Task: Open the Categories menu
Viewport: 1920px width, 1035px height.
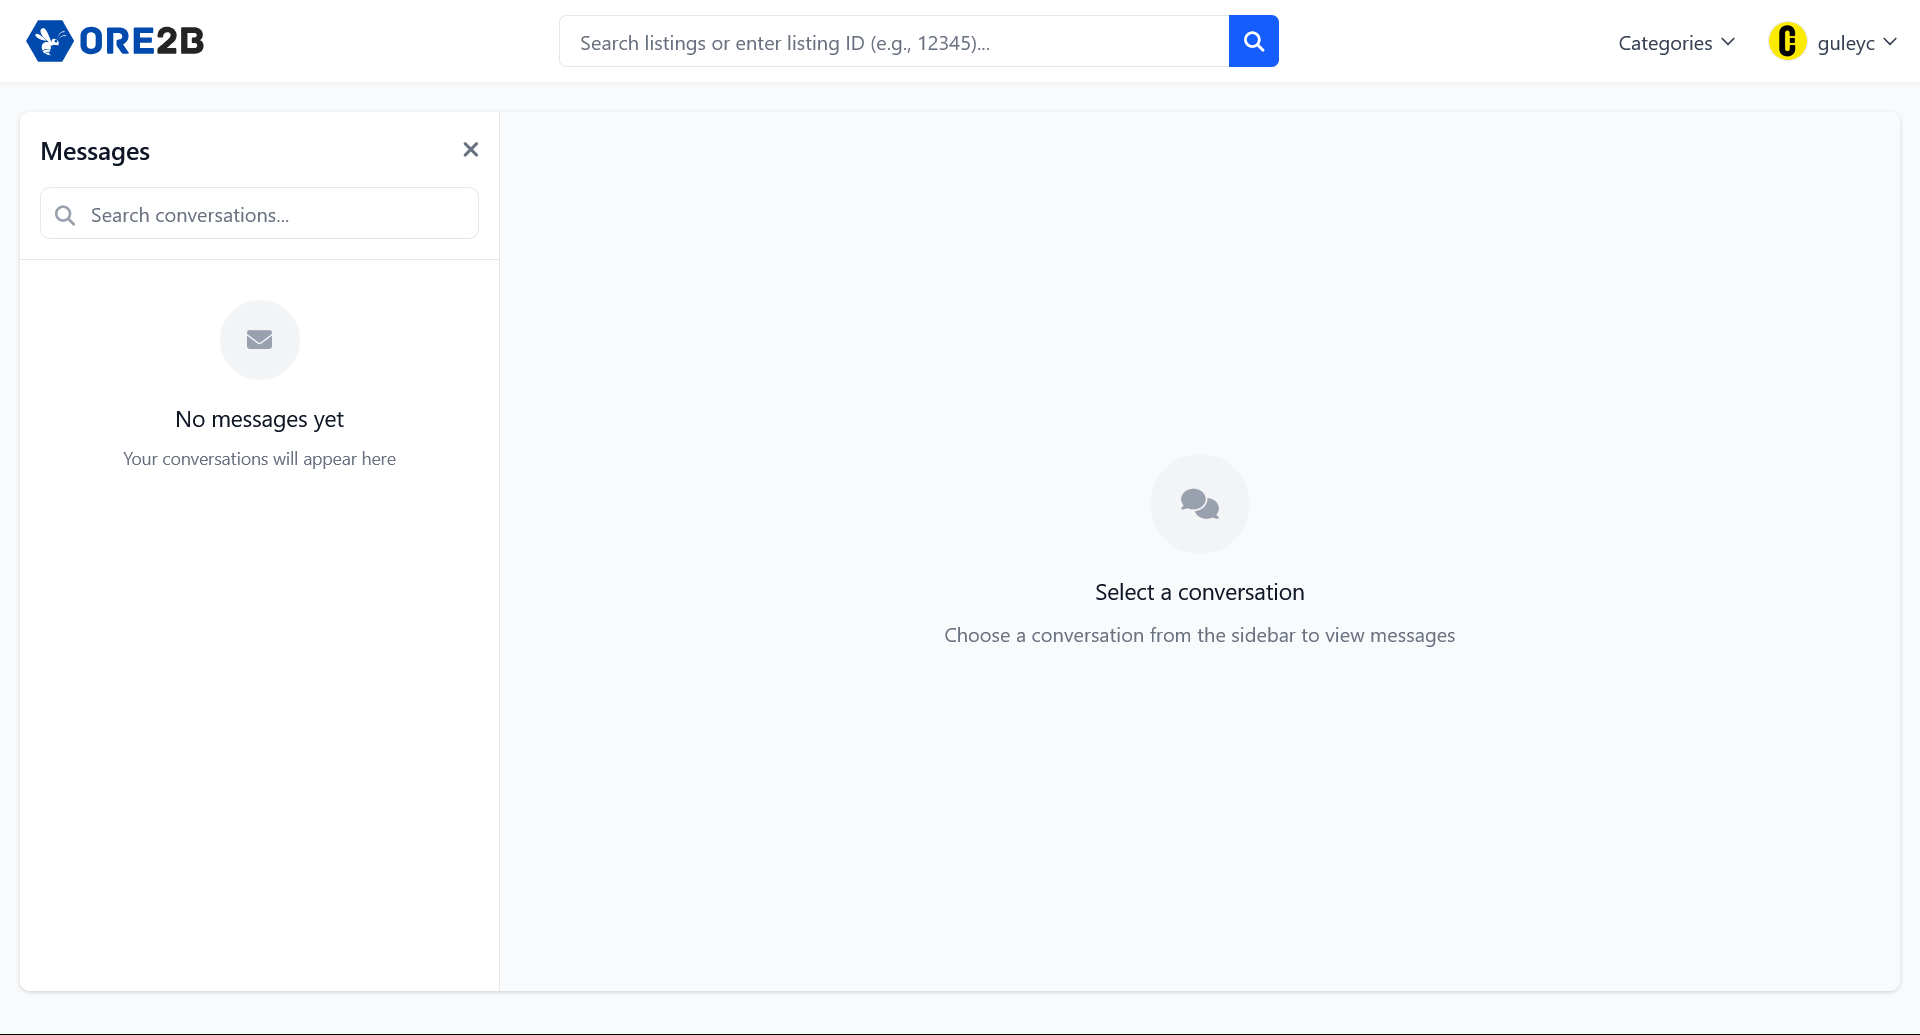Action: point(1665,43)
